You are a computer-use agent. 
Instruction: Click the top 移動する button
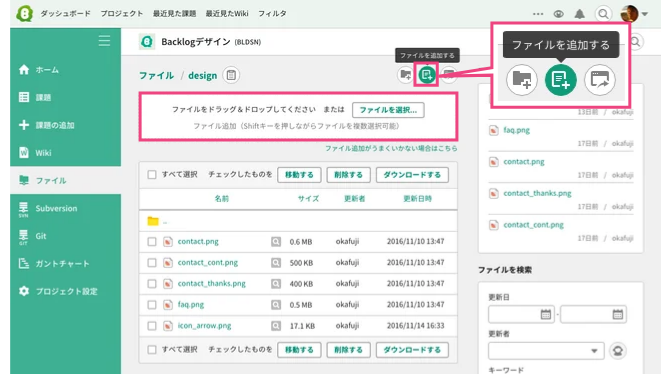[x=299, y=175]
